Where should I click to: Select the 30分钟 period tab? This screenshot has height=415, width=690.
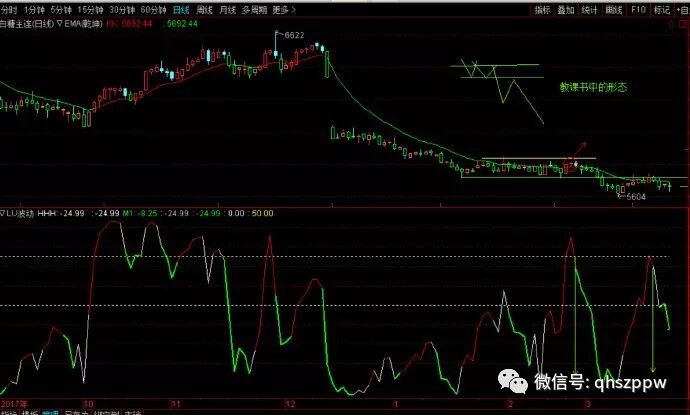point(122,10)
